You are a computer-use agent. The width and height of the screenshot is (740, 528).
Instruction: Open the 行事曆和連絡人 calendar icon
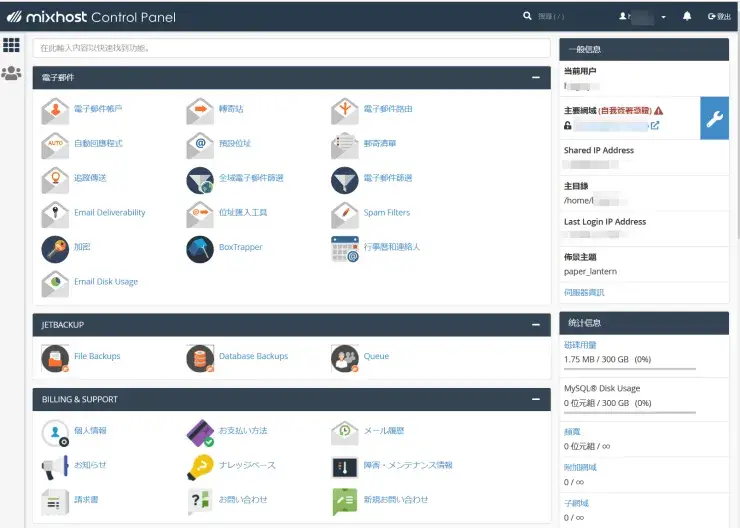tap(345, 249)
